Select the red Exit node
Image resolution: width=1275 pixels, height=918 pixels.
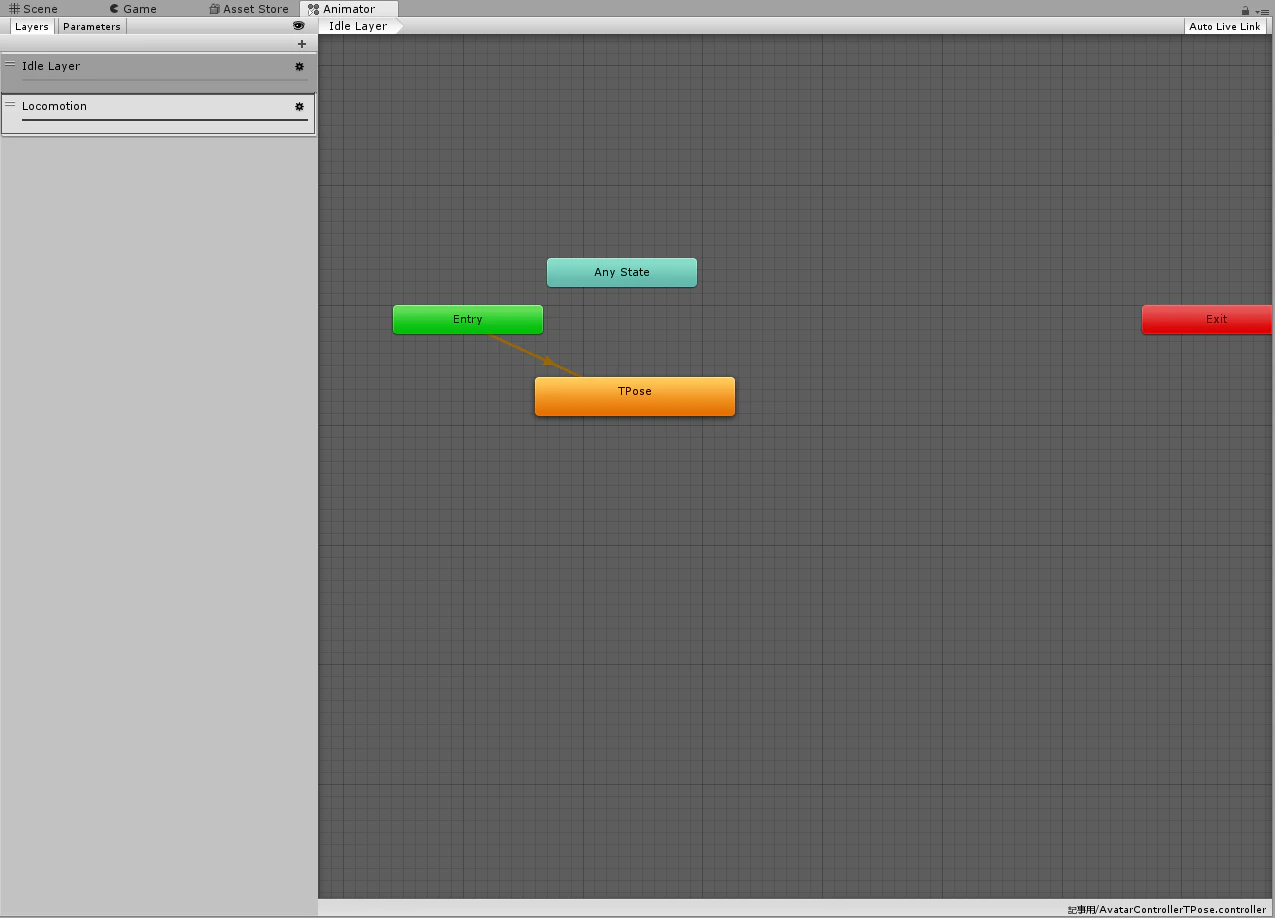tap(1207, 320)
